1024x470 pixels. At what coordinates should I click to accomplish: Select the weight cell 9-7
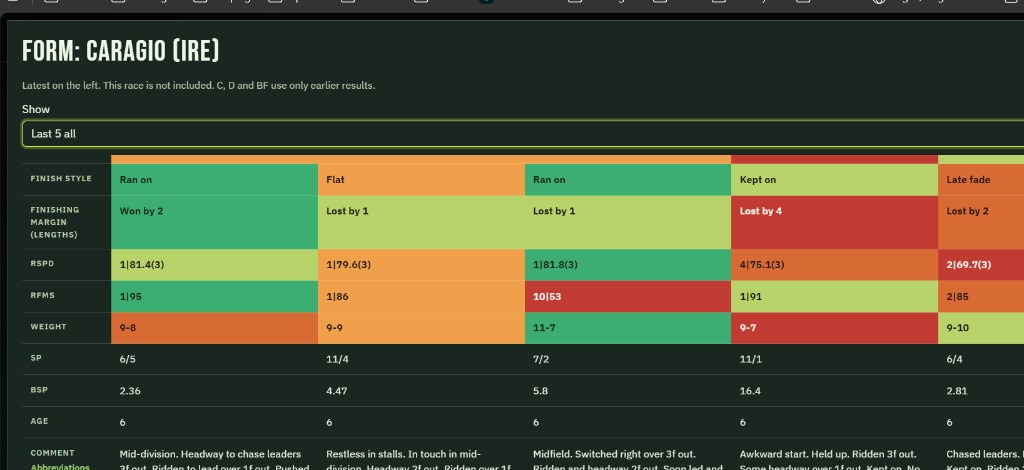834,328
